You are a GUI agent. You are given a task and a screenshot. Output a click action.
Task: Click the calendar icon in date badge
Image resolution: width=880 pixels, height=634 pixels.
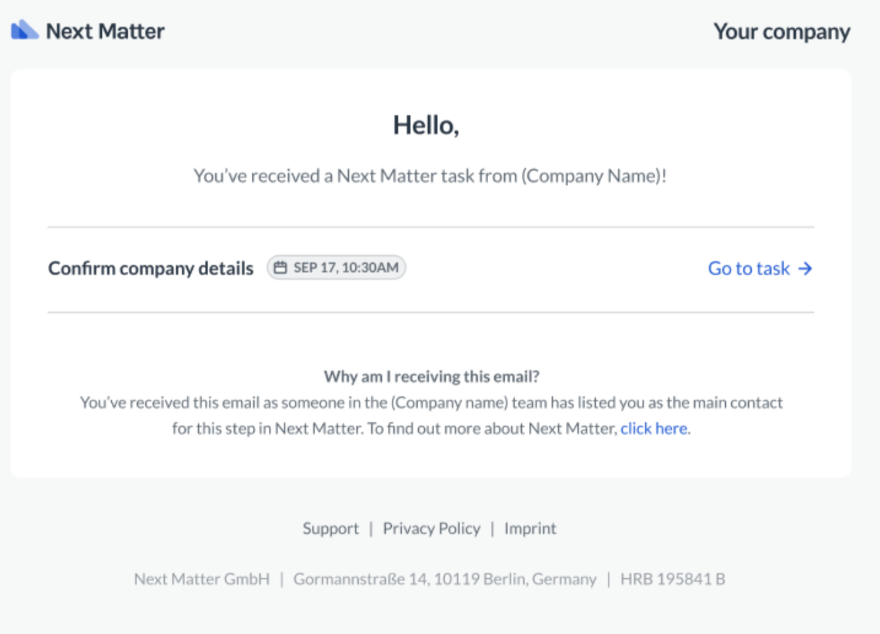pos(280,268)
